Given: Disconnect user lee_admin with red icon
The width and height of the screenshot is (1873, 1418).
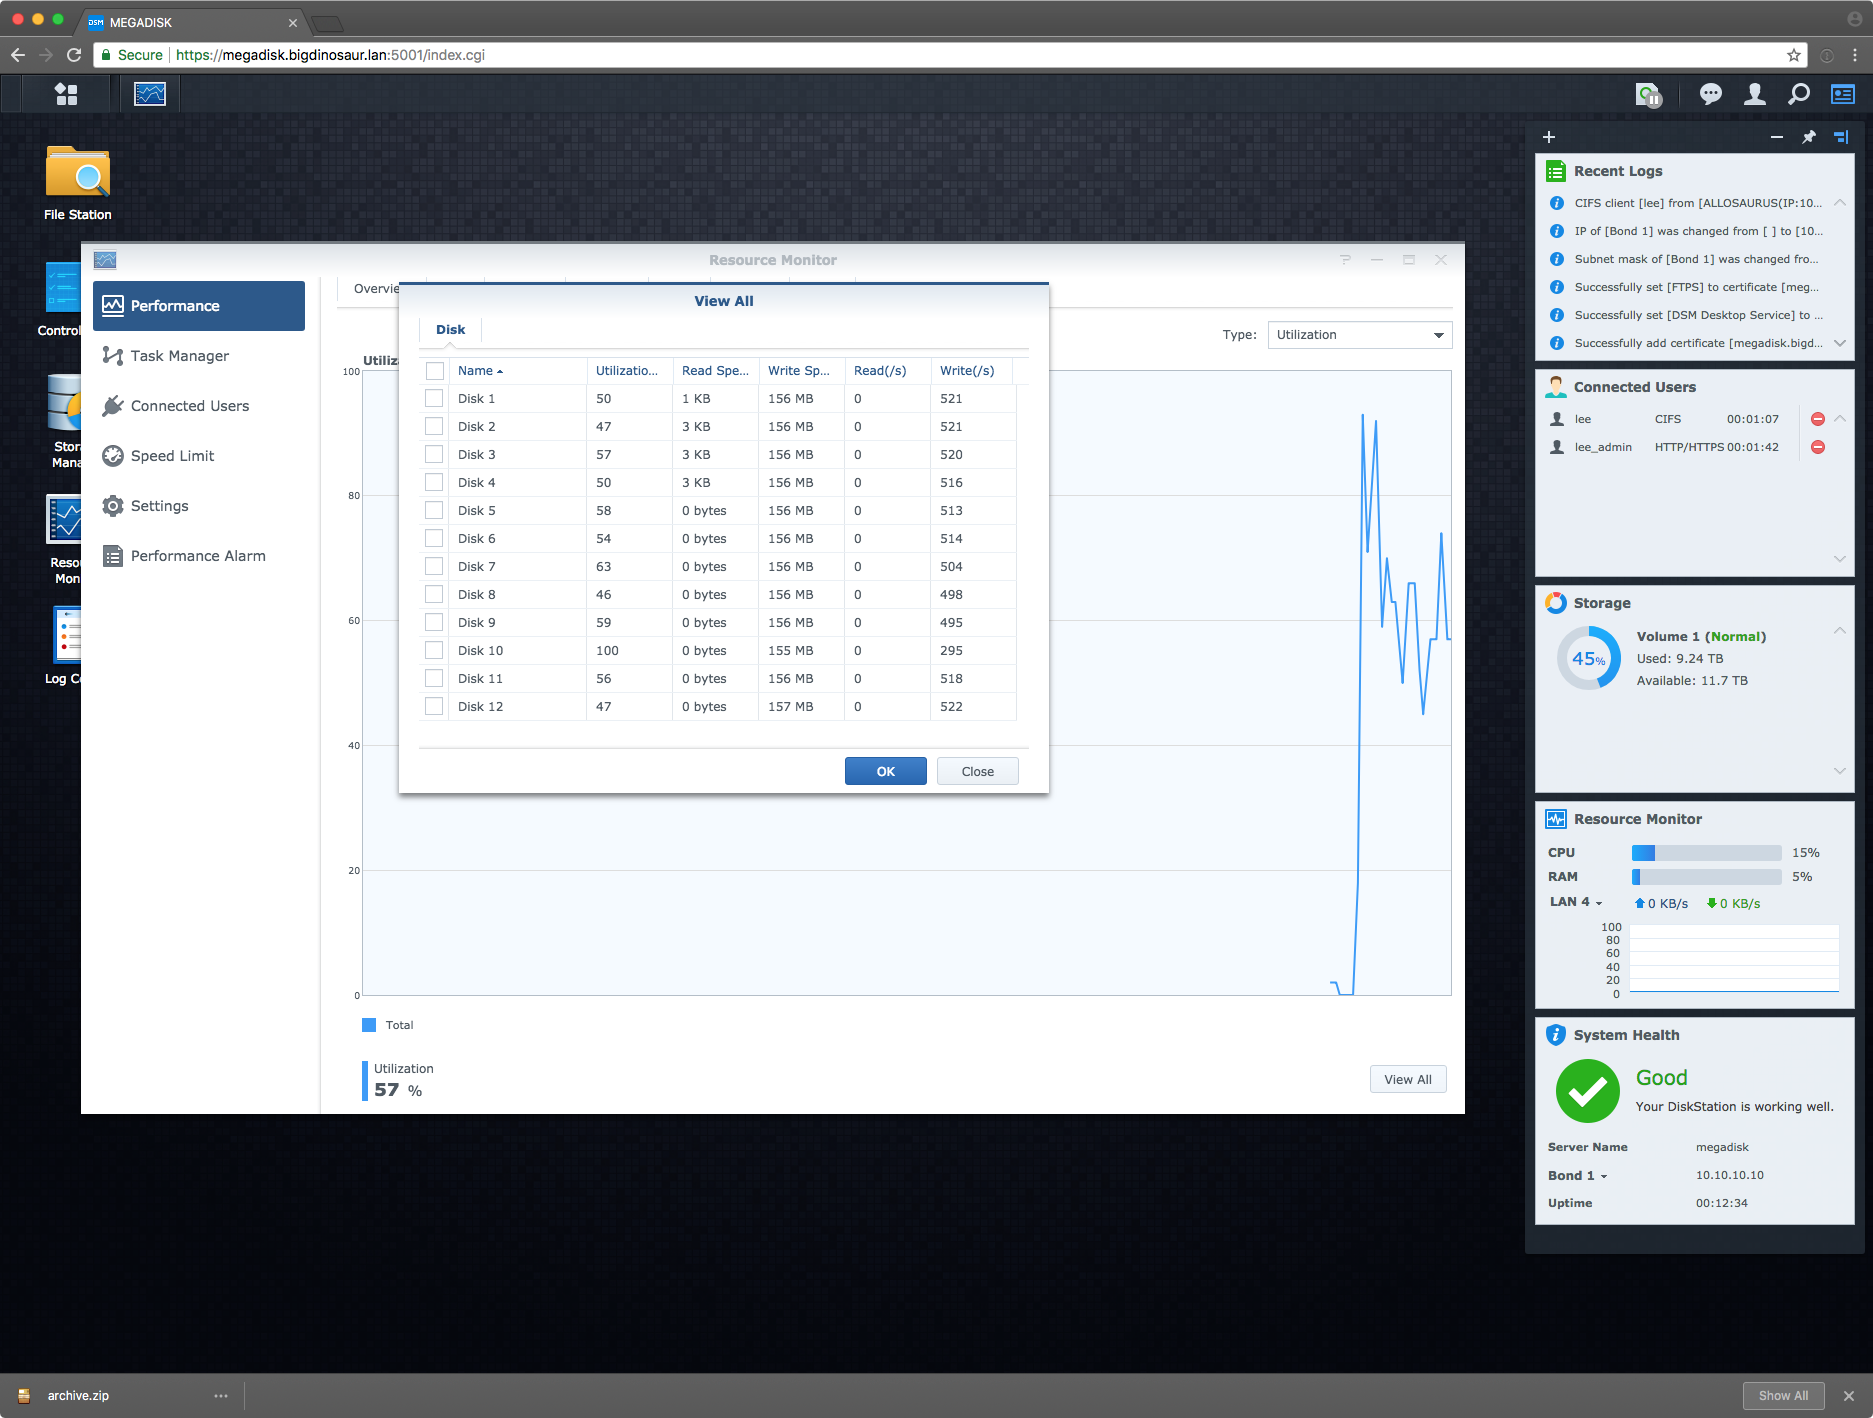Looking at the screenshot, I should pyautogui.click(x=1818, y=447).
